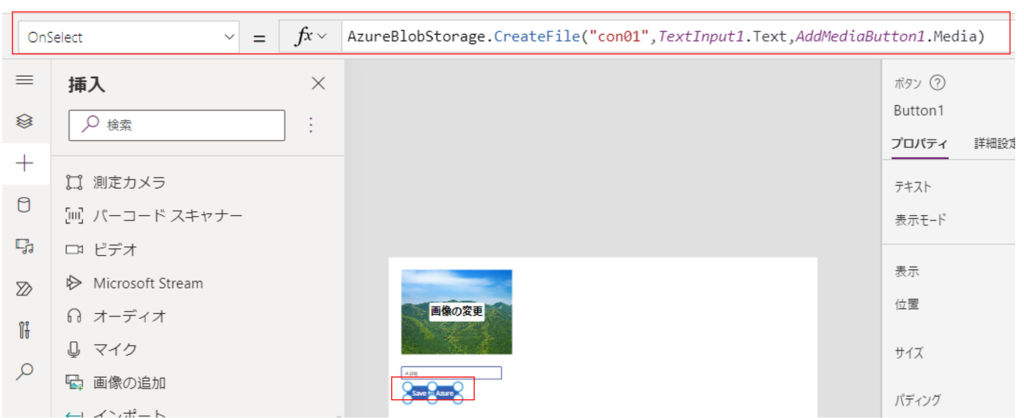Open the Media icon in left rail
This screenshot has width=1024, height=418.
click(25, 246)
